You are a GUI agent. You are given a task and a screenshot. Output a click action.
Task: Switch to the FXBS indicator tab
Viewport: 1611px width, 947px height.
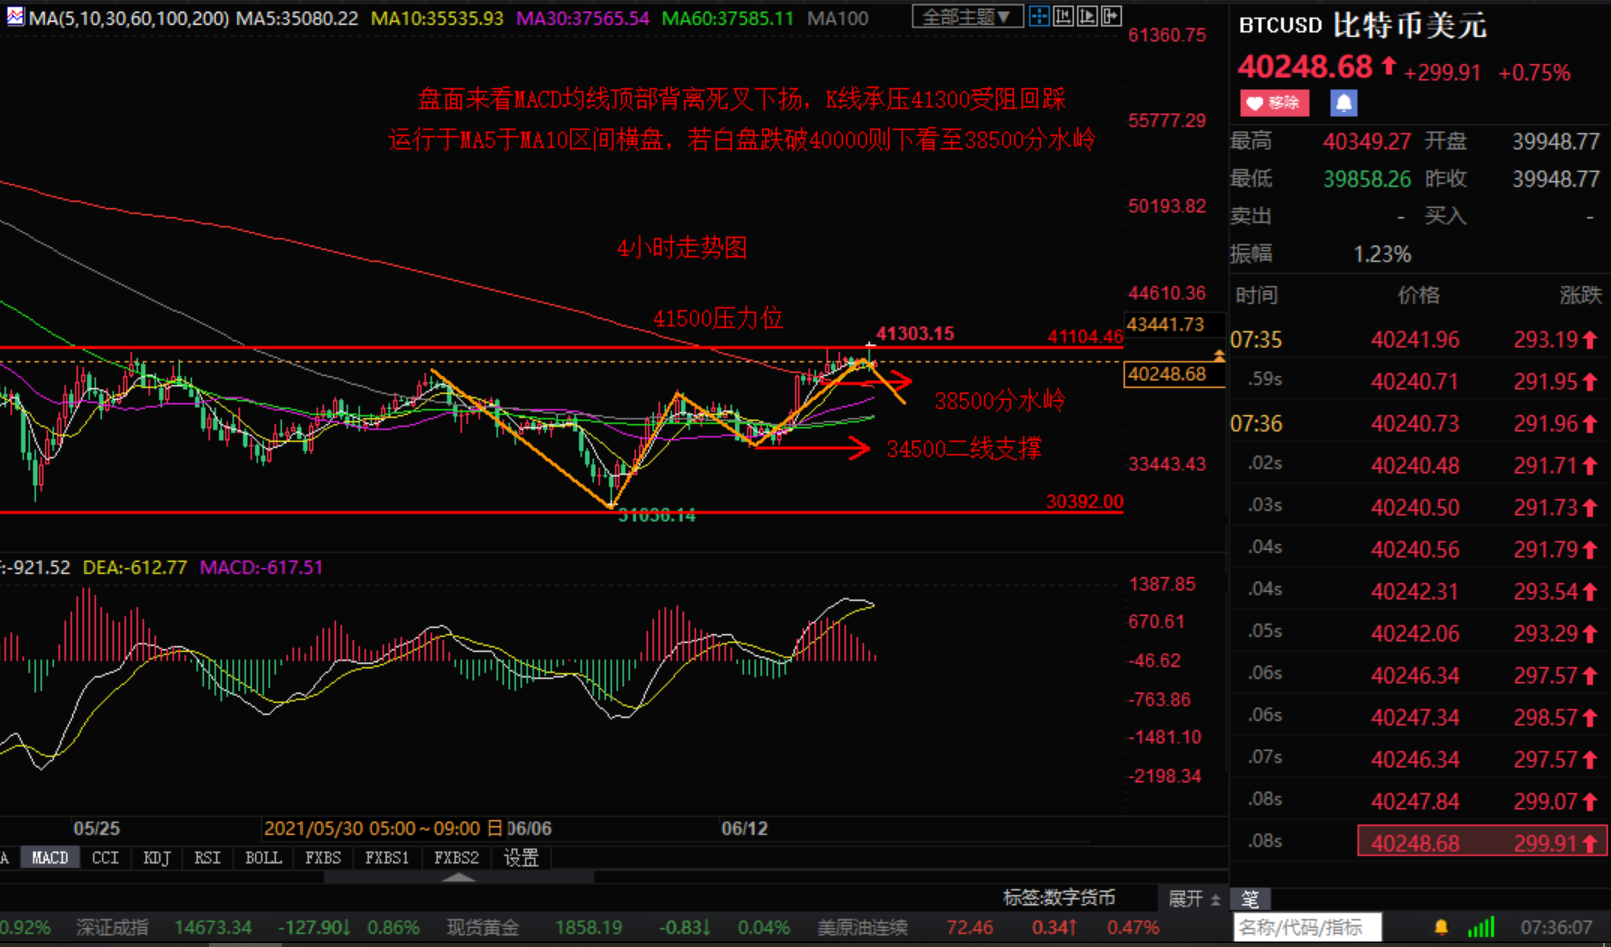(323, 858)
